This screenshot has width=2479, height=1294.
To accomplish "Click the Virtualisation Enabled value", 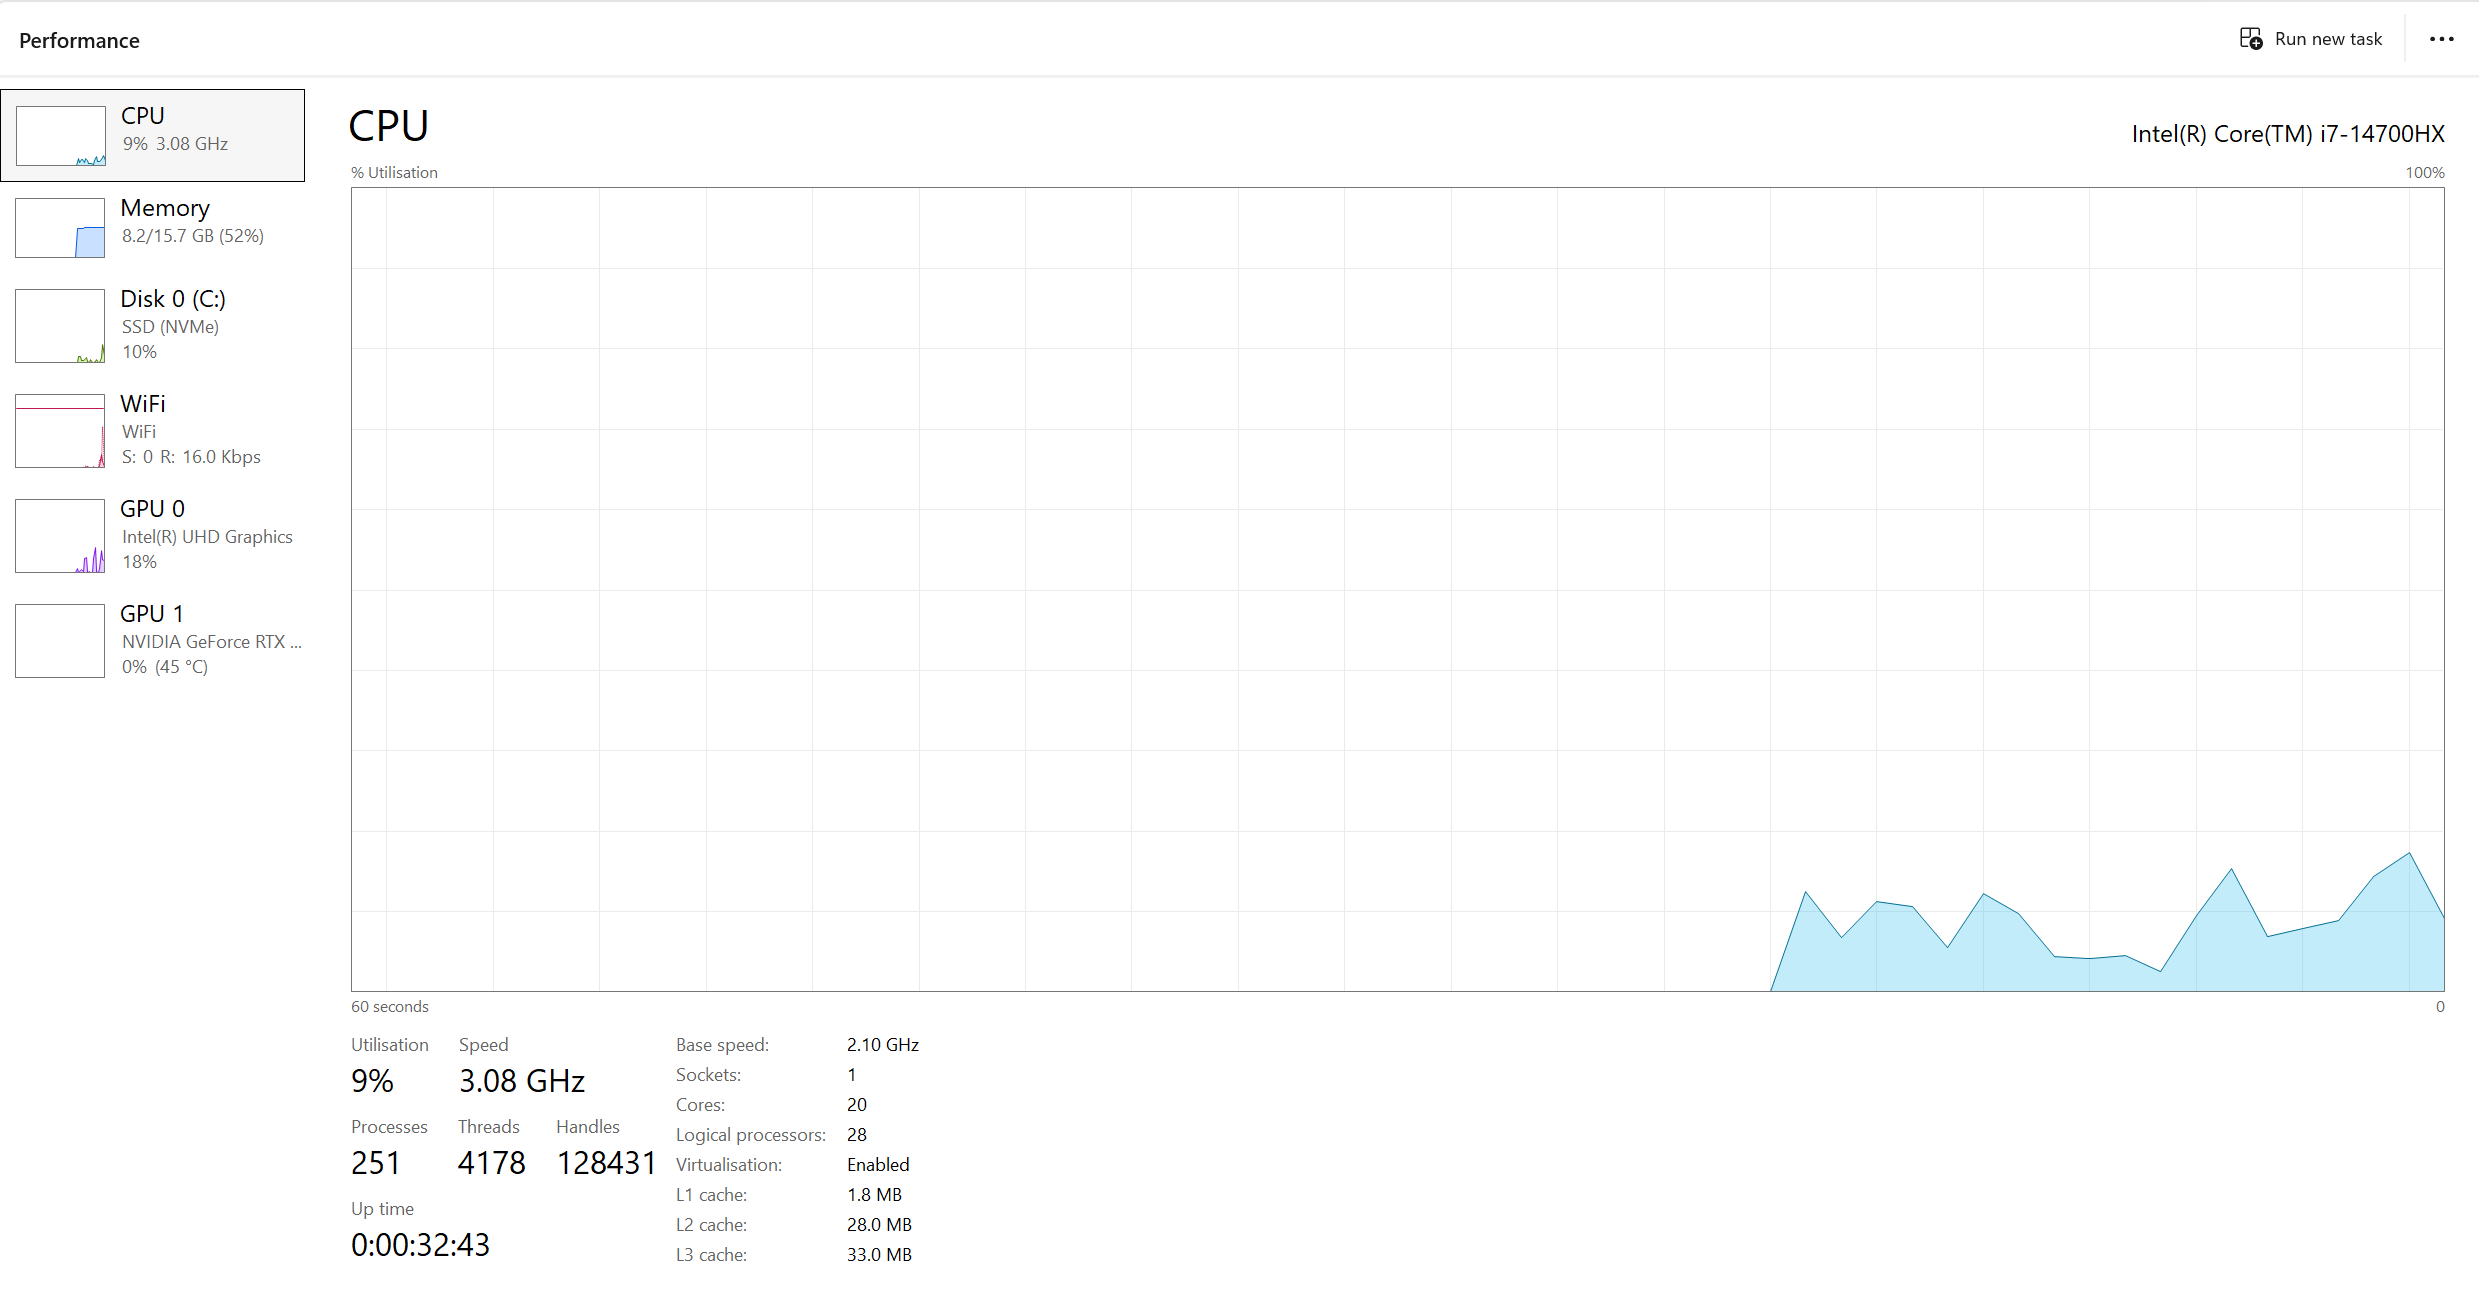I will 878,1165.
